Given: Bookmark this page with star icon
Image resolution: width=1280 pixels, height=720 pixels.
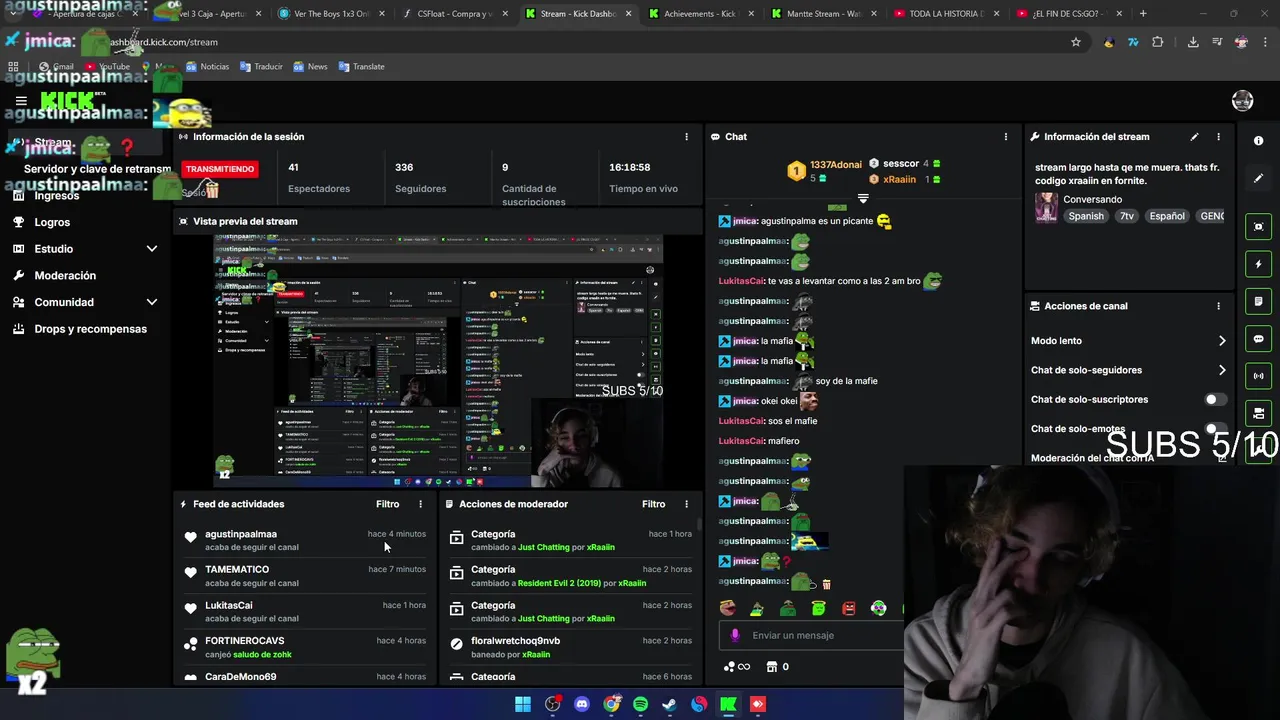Looking at the screenshot, I should 1076,42.
